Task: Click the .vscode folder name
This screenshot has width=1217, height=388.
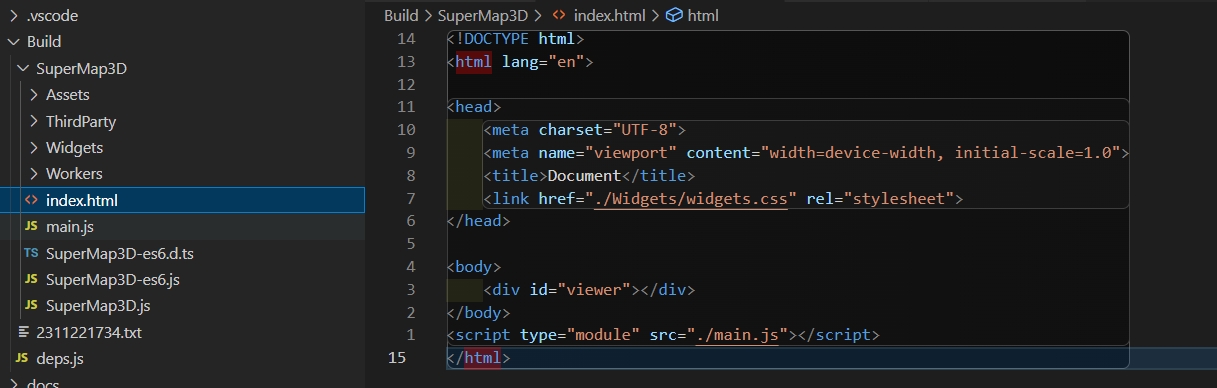Action: coord(52,15)
